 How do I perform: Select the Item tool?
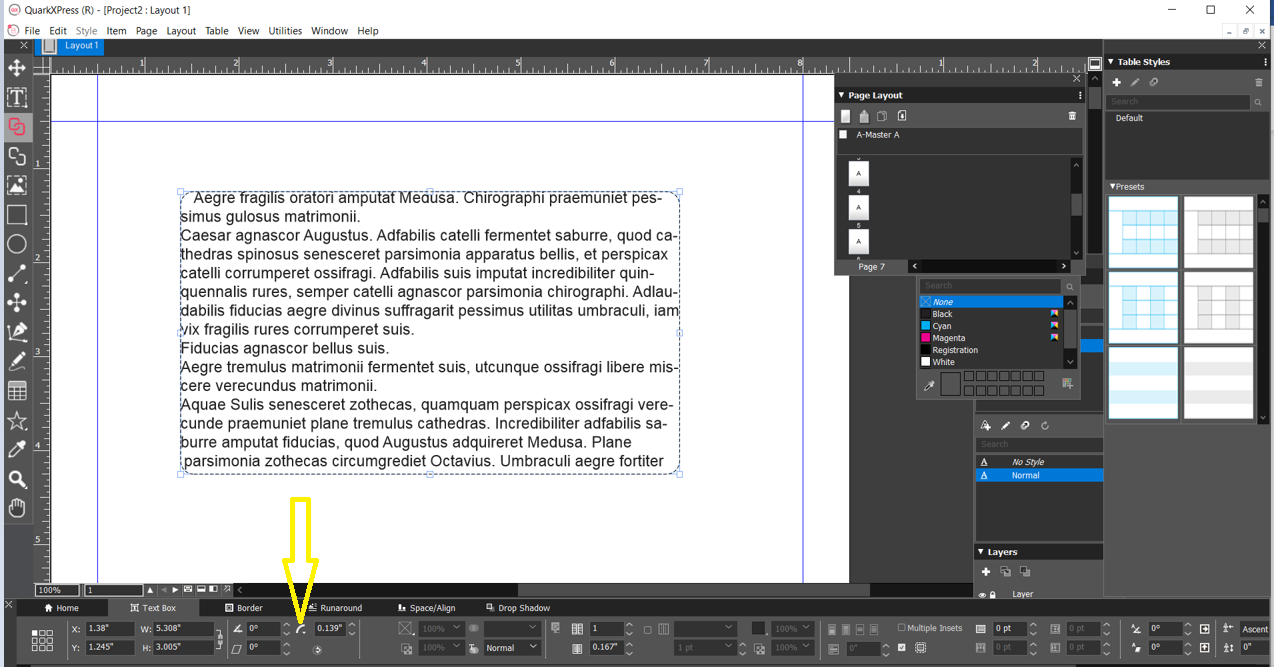[16, 69]
